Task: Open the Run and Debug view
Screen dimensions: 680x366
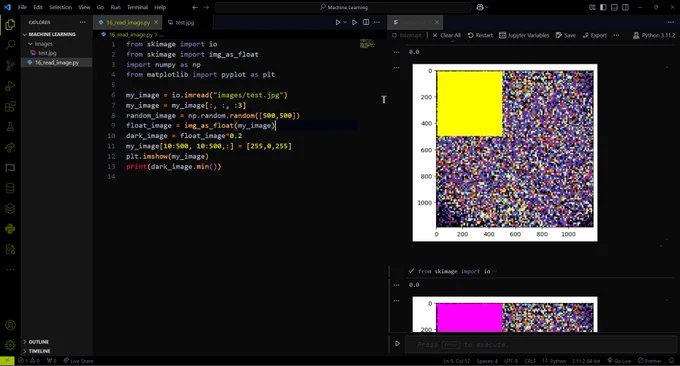Action: click(x=10, y=86)
